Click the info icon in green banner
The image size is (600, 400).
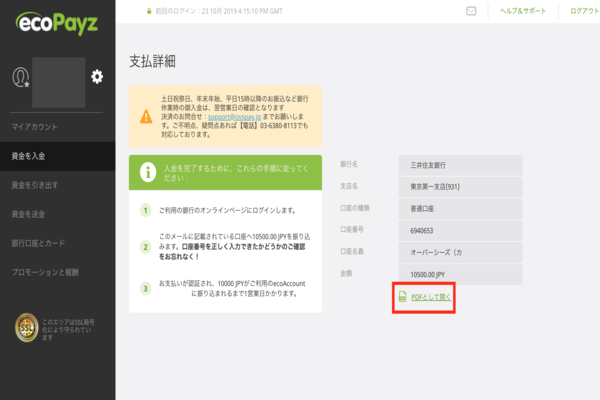click(148, 172)
